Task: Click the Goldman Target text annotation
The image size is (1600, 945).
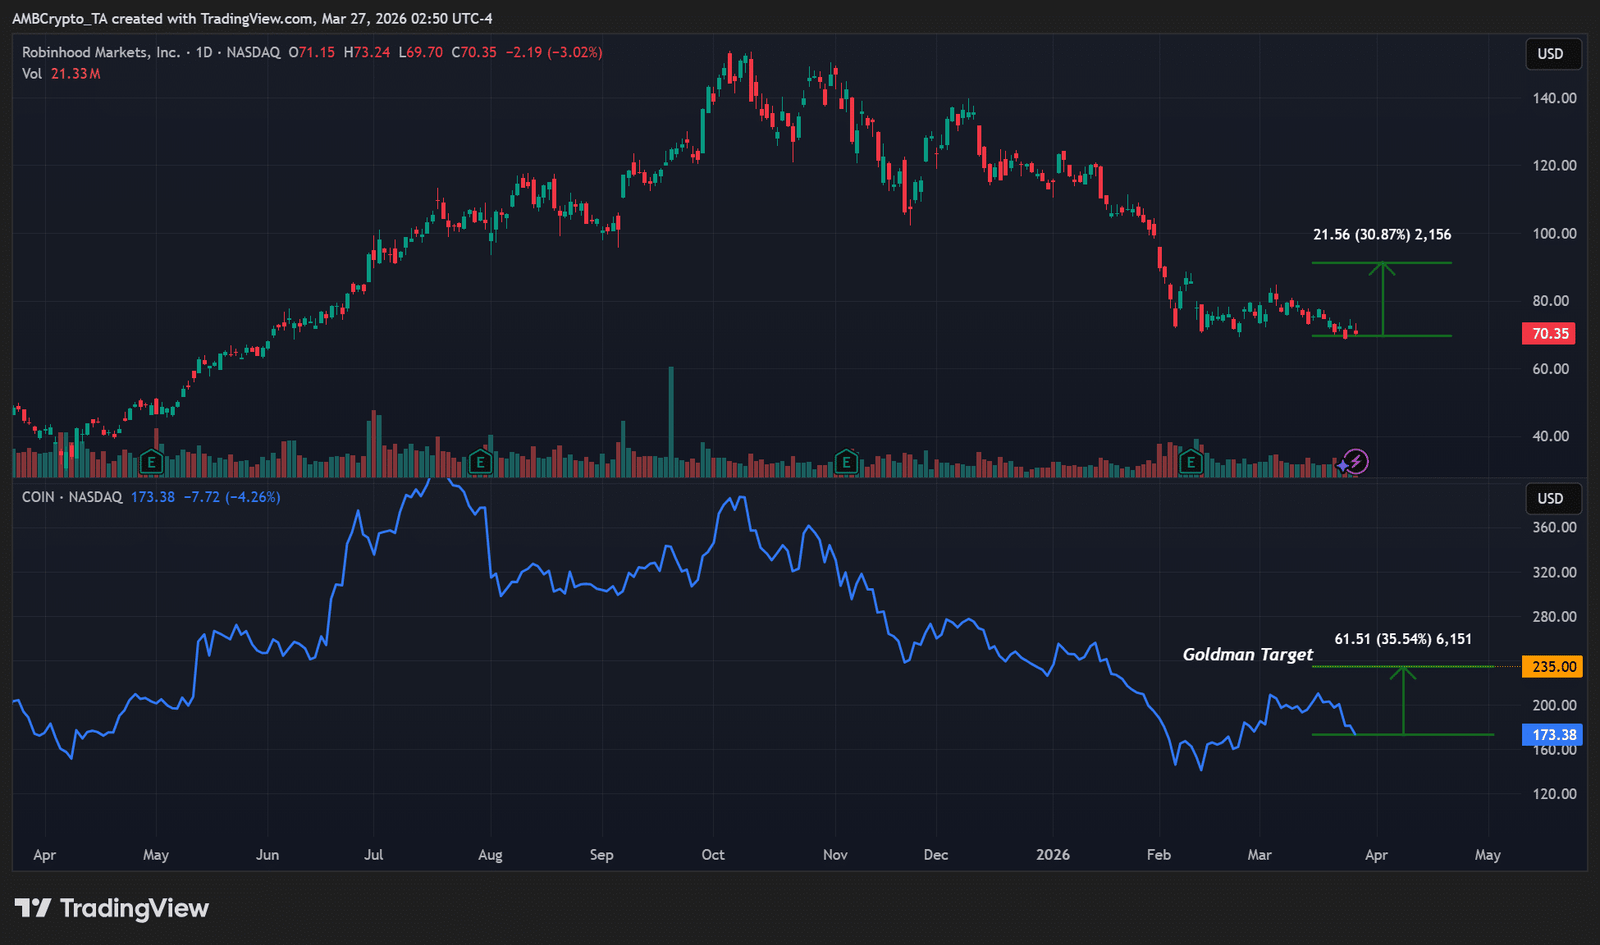Action: click(1247, 654)
